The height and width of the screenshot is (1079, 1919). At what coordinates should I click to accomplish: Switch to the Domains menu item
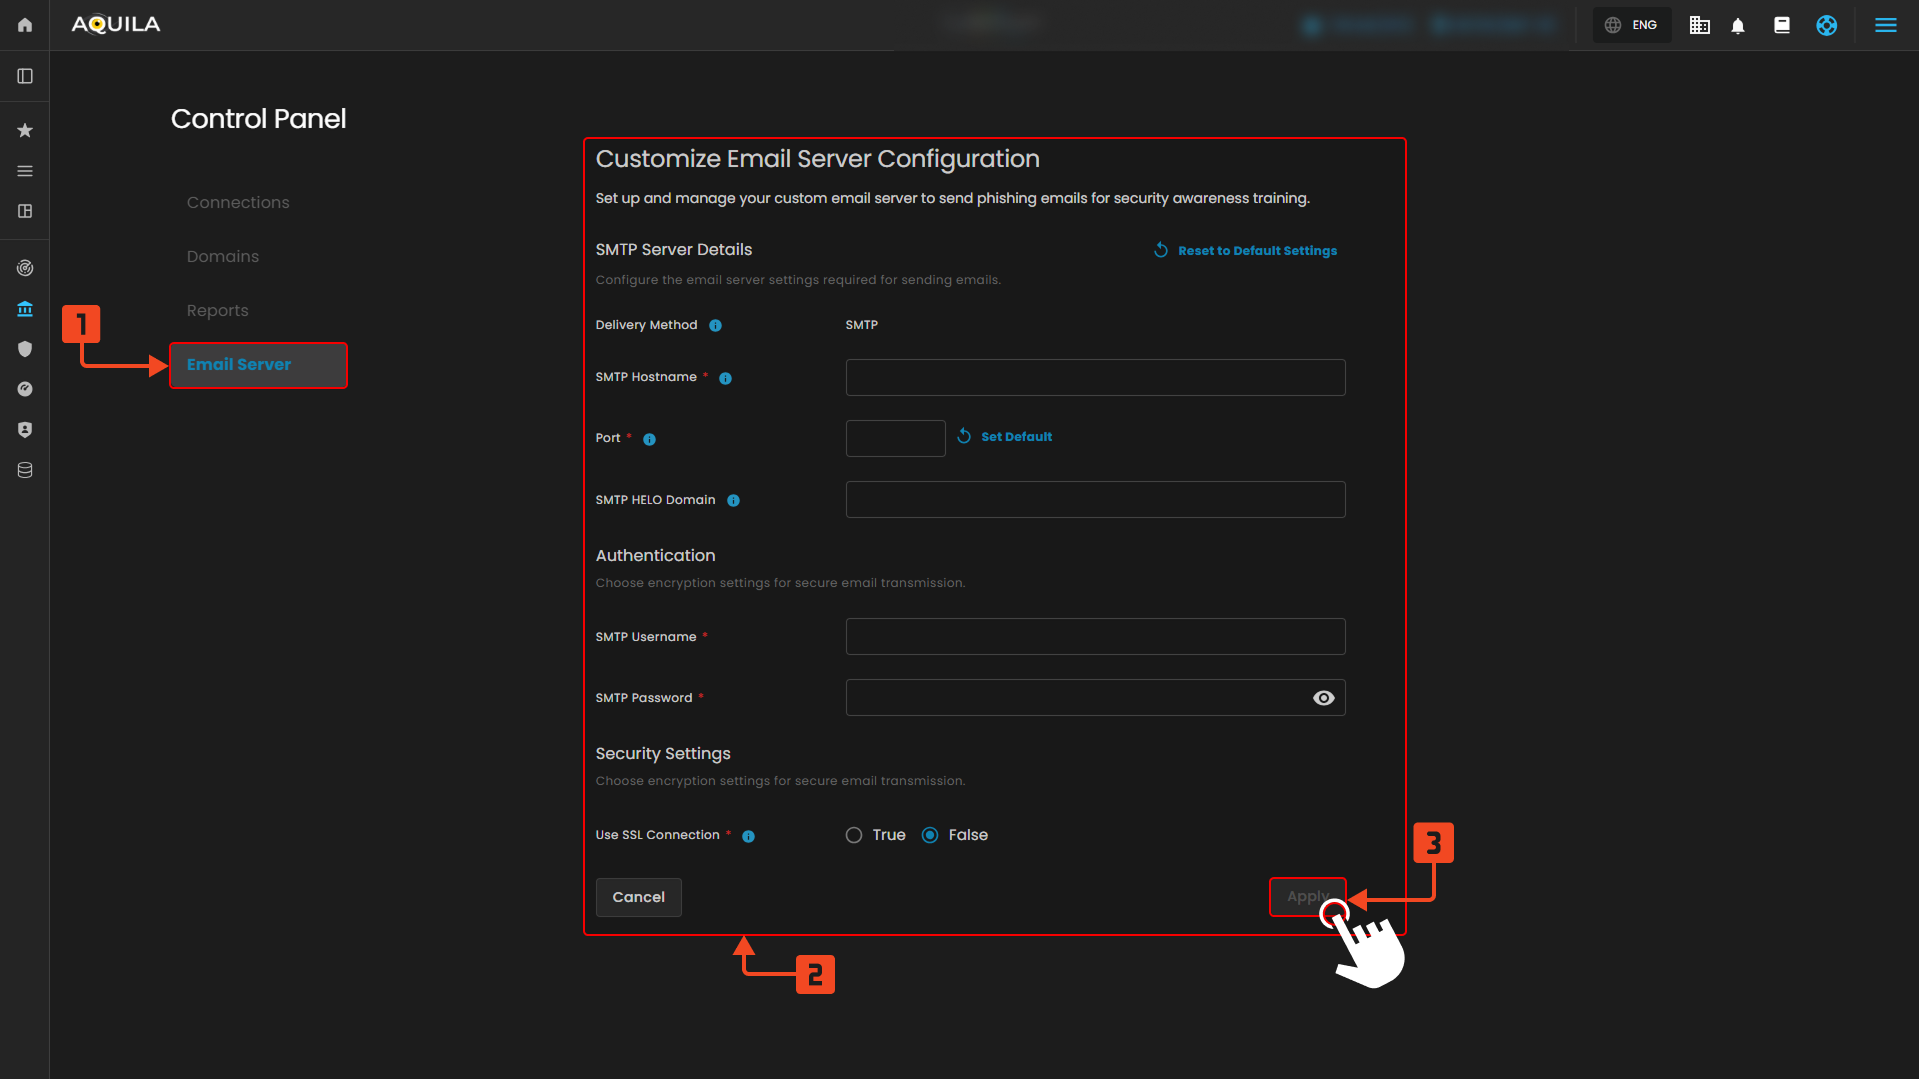pyautogui.click(x=223, y=257)
